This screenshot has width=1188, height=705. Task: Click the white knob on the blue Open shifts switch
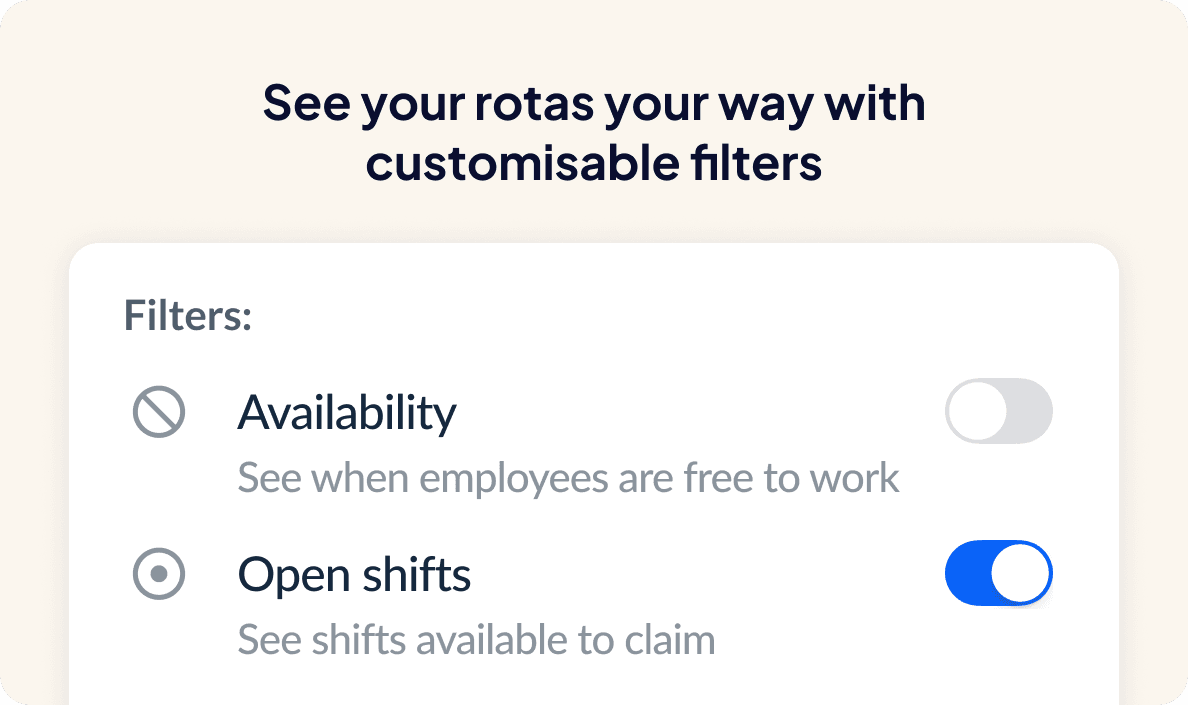click(x=1020, y=573)
